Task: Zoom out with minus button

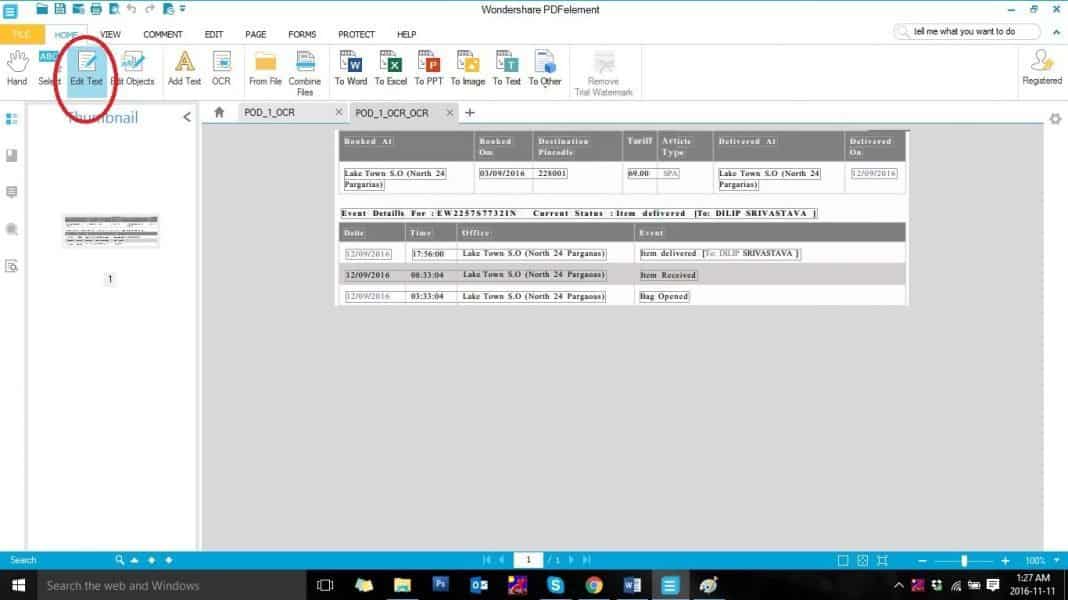Action: tap(922, 560)
